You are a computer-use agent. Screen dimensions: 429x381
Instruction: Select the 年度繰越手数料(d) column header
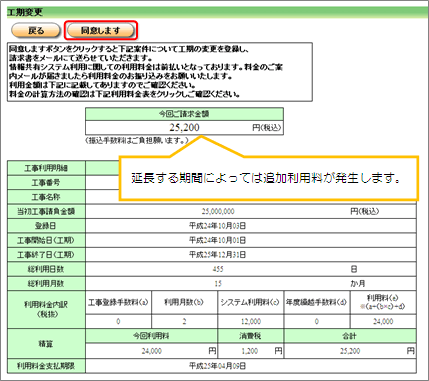coord(317,302)
